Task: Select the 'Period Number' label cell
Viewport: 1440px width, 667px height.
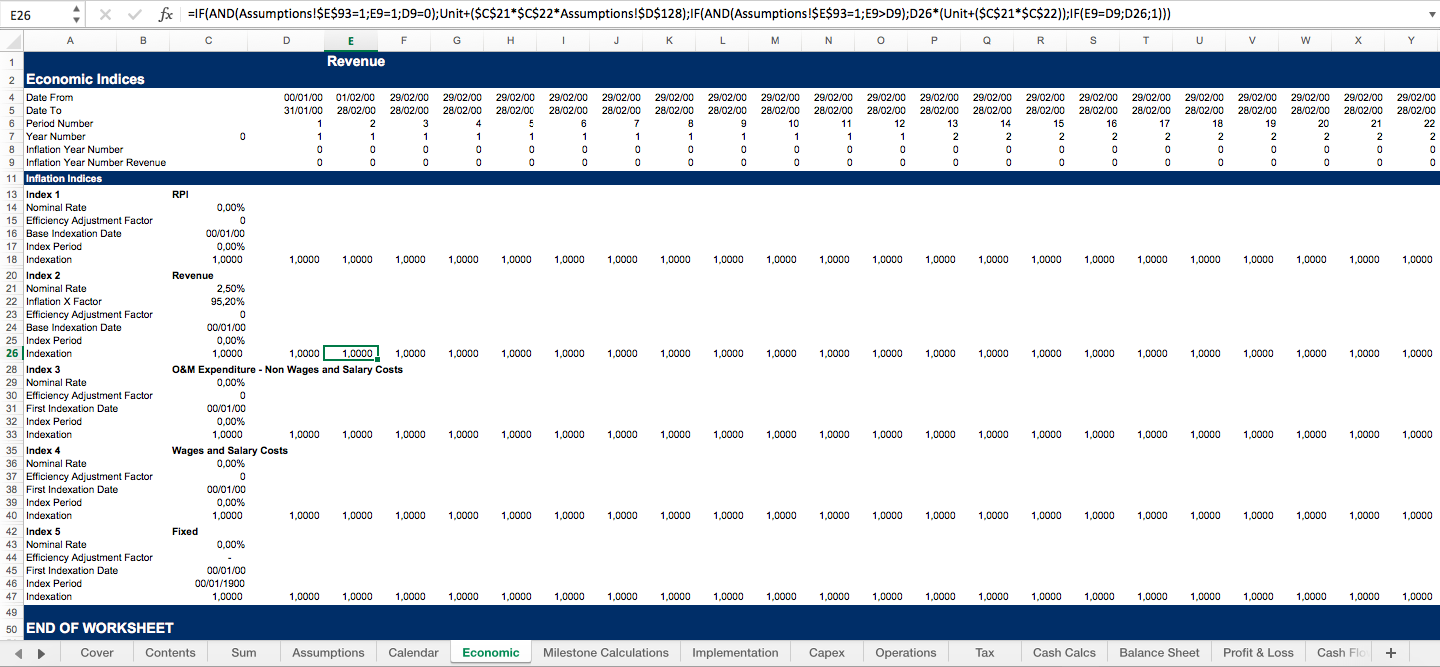Action: 59,123
